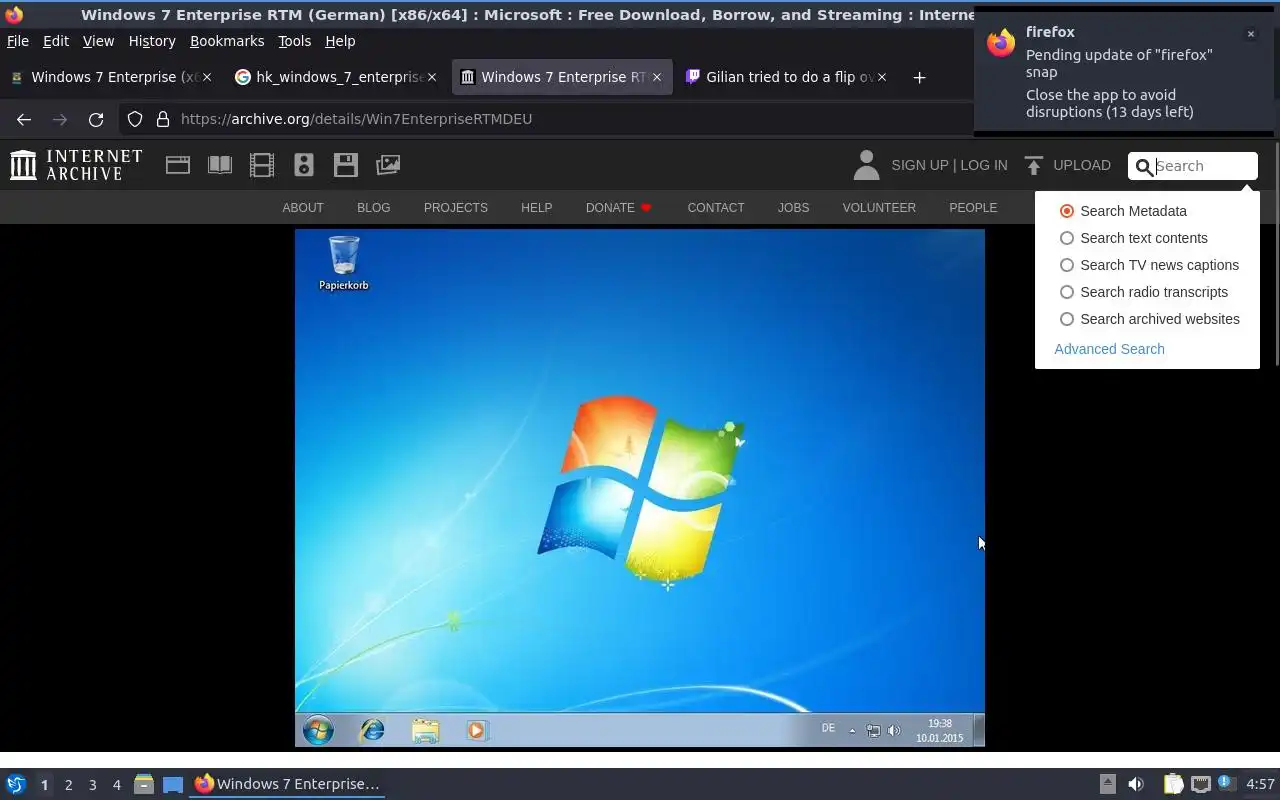Image resolution: width=1280 pixels, height=800 pixels.
Task: Click the Advanced Search link
Action: 1109,349
